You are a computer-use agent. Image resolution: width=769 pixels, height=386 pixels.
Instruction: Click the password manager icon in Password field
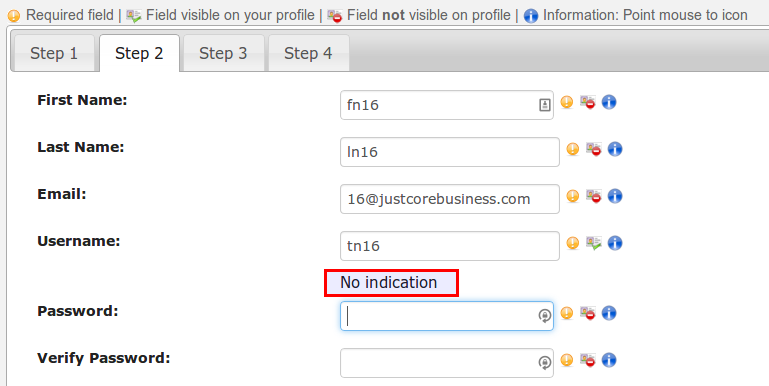click(544, 316)
